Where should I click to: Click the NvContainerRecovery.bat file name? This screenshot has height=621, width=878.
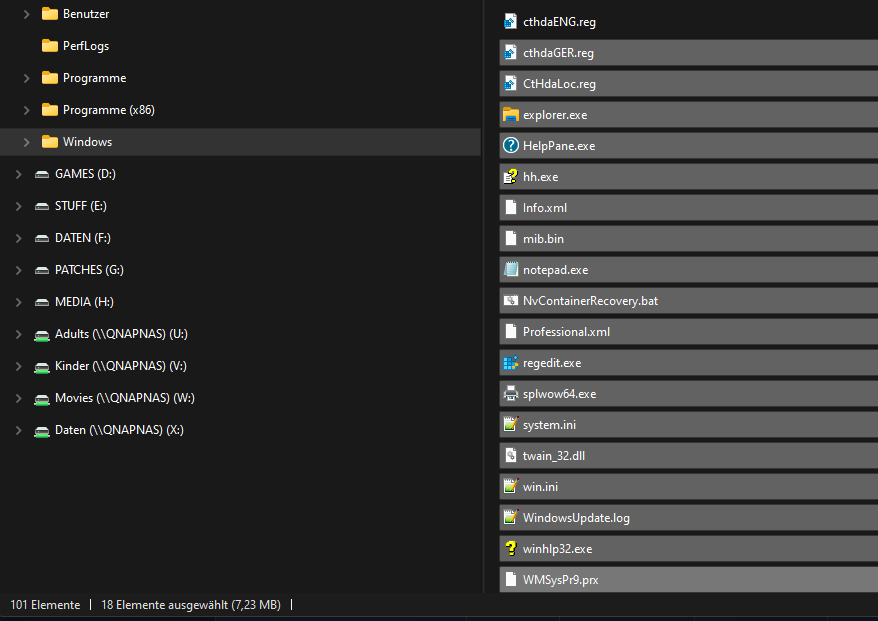(x=590, y=301)
